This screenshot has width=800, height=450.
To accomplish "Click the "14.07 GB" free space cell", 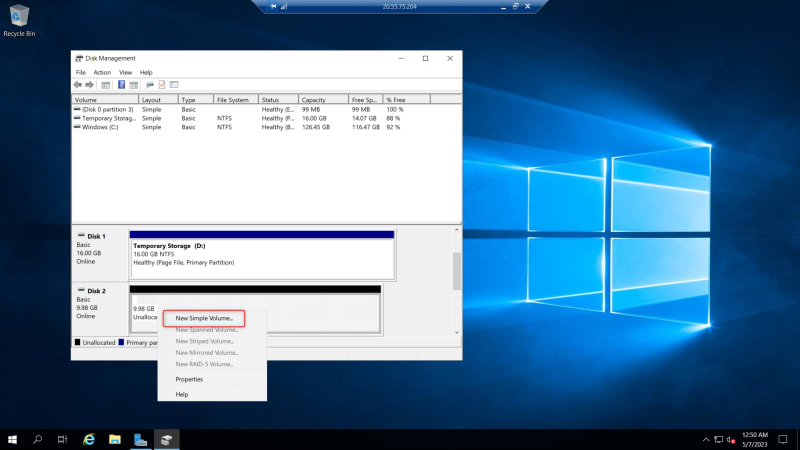I will pyautogui.click(x=364, y=118).
